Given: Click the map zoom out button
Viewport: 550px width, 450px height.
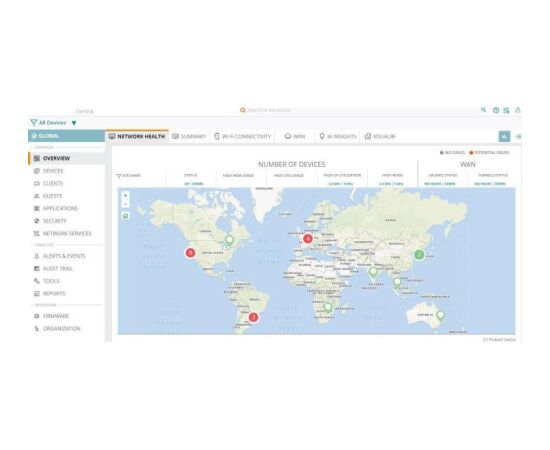Looking at the screenshot, I should pos(126,204).
